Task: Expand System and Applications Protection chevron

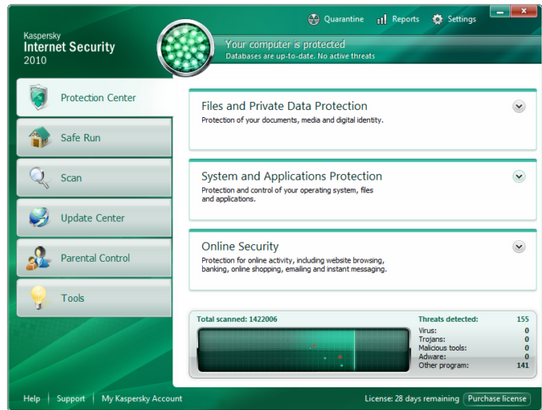Action: click(x=519, y=177)
